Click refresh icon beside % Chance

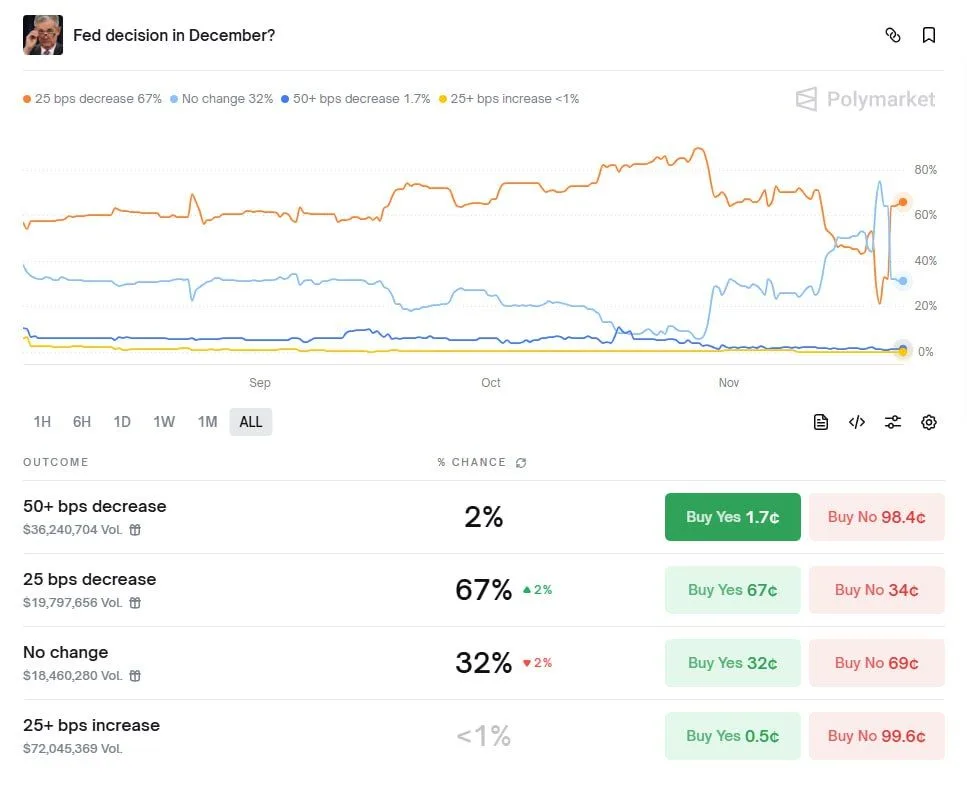click(521, 463)
